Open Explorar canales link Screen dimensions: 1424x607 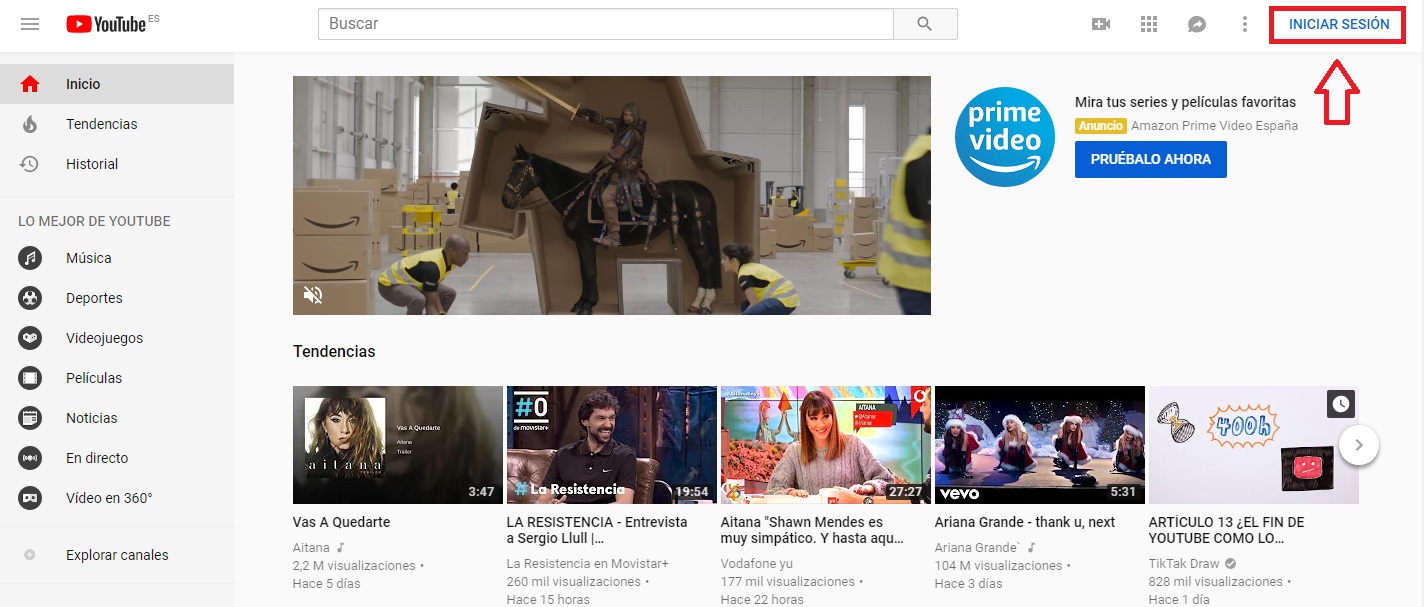point(117,555)
